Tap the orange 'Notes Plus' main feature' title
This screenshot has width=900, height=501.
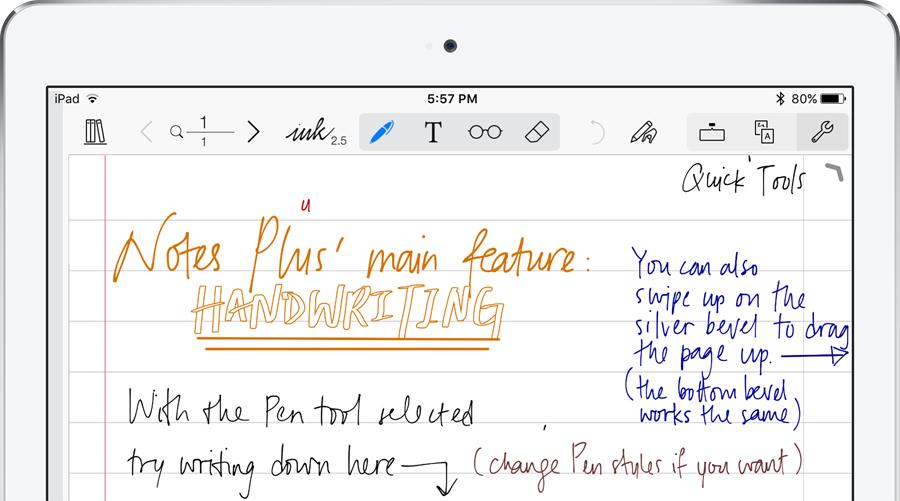click(351, 253)
